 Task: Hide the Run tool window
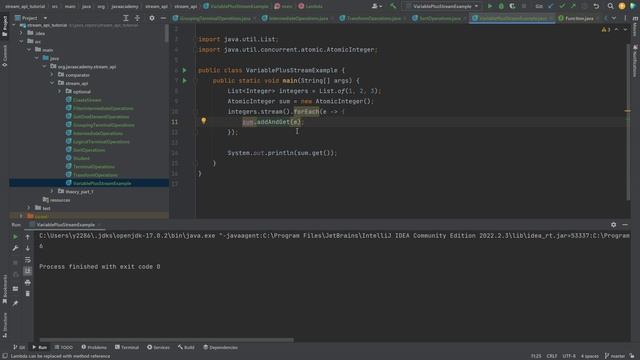pos(625,225)
